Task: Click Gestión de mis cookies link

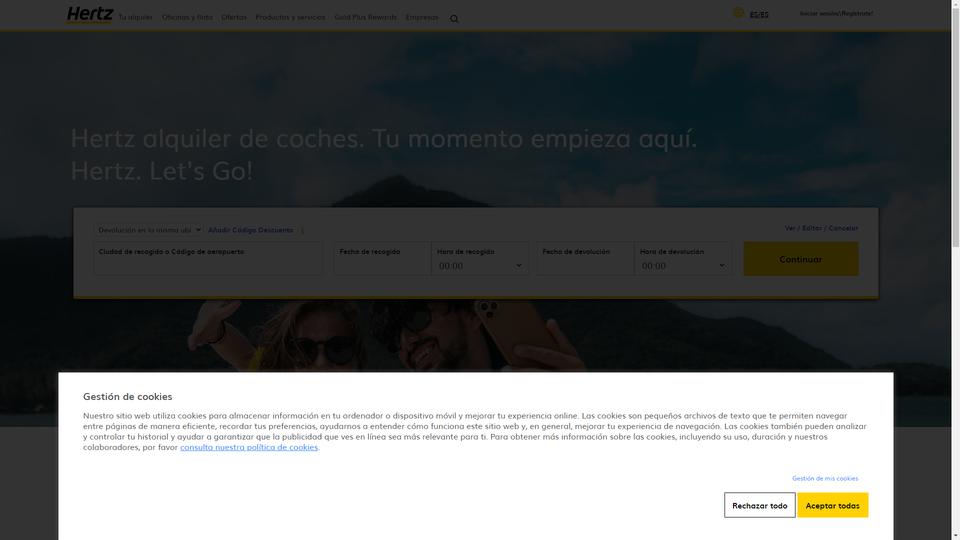Action: pos(825,478)
